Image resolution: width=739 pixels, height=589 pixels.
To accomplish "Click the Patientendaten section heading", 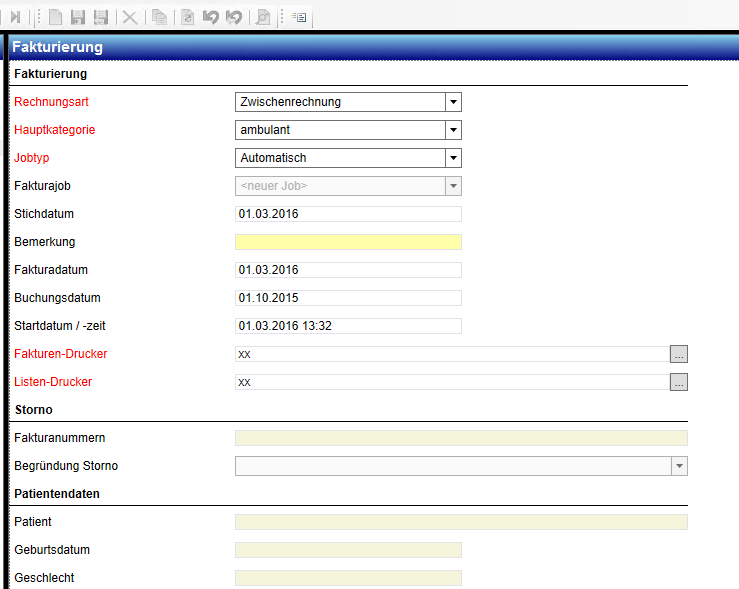I will tap(57, 494).
